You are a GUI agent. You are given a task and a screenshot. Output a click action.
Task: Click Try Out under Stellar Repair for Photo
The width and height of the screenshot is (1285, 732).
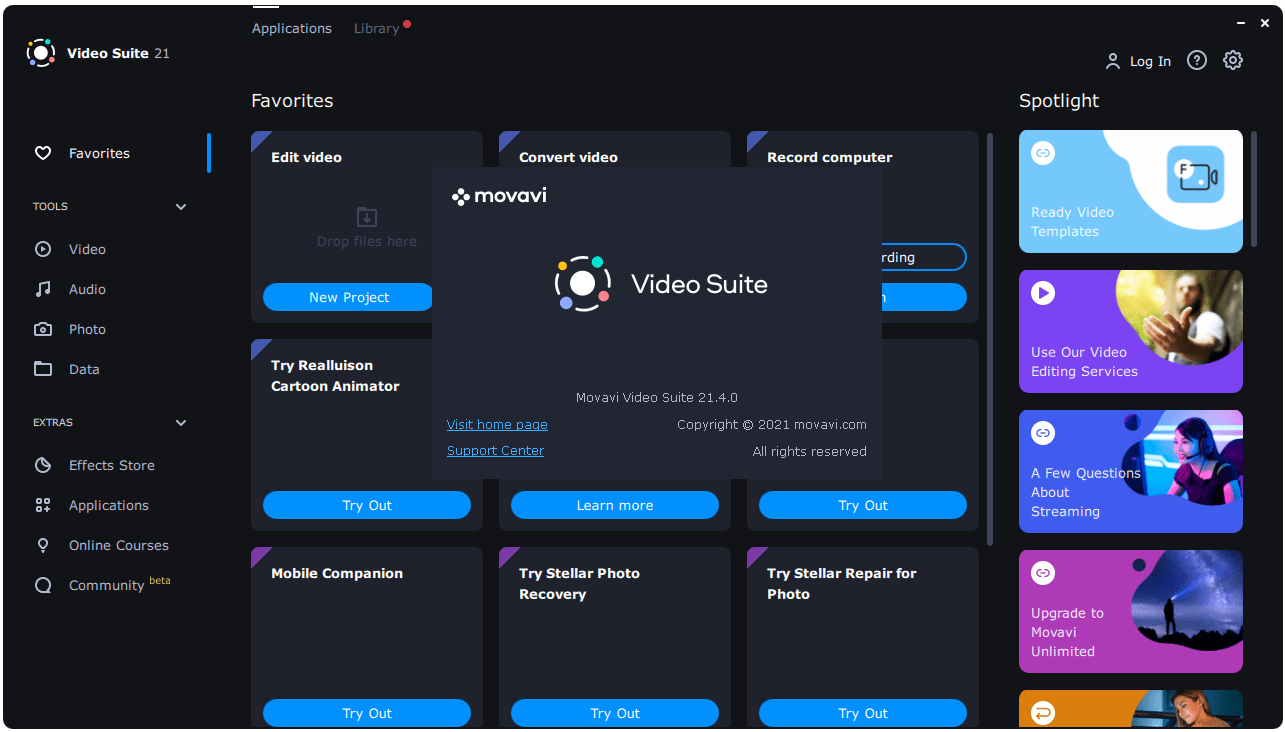863,713
